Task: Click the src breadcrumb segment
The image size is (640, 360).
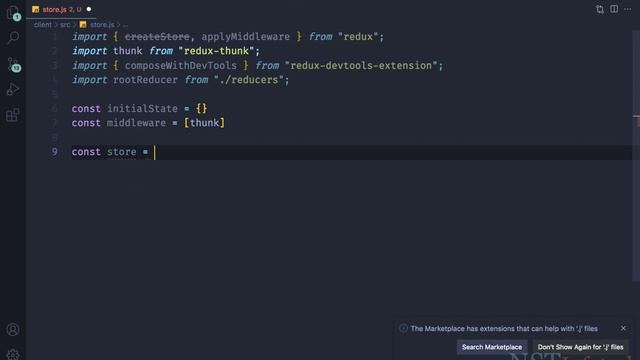Action: point(65,24)
